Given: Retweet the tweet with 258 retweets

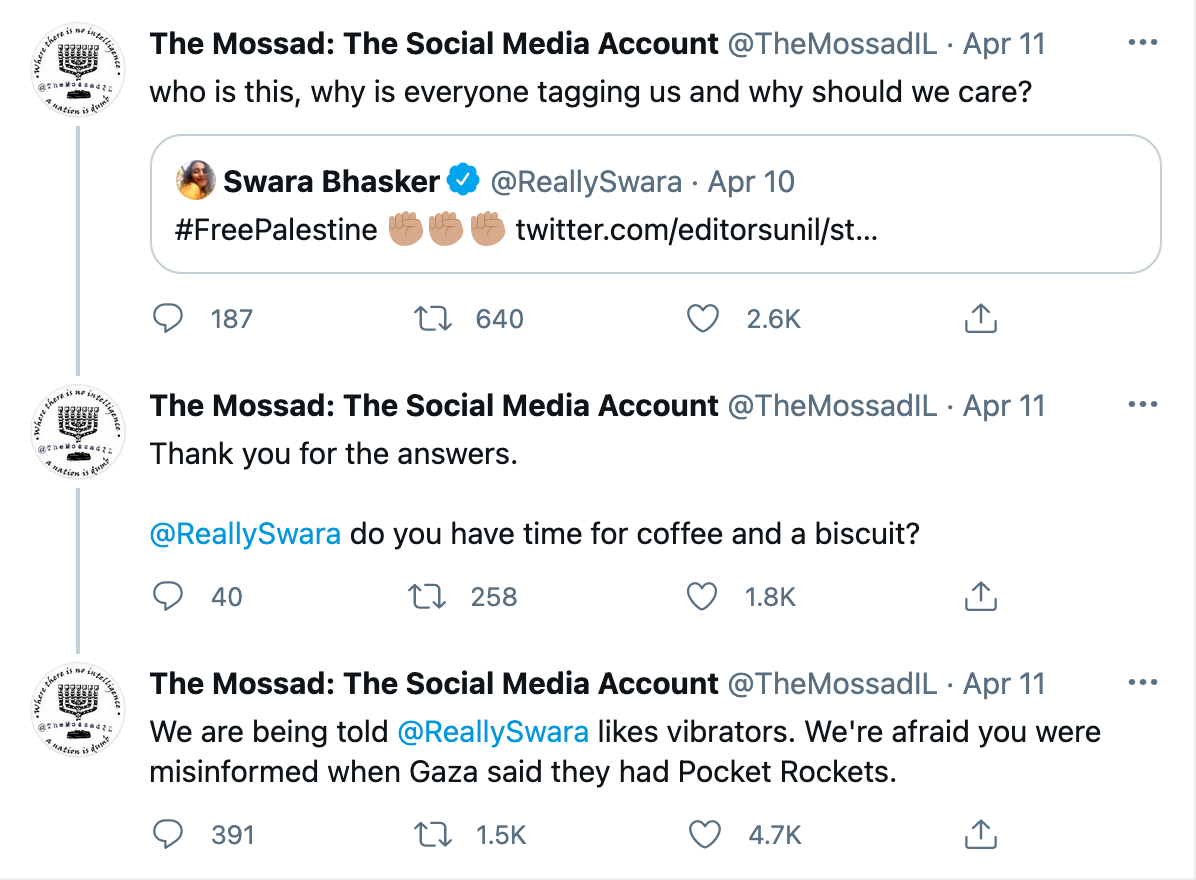Looking at the screenshot, I should (427, 597).
